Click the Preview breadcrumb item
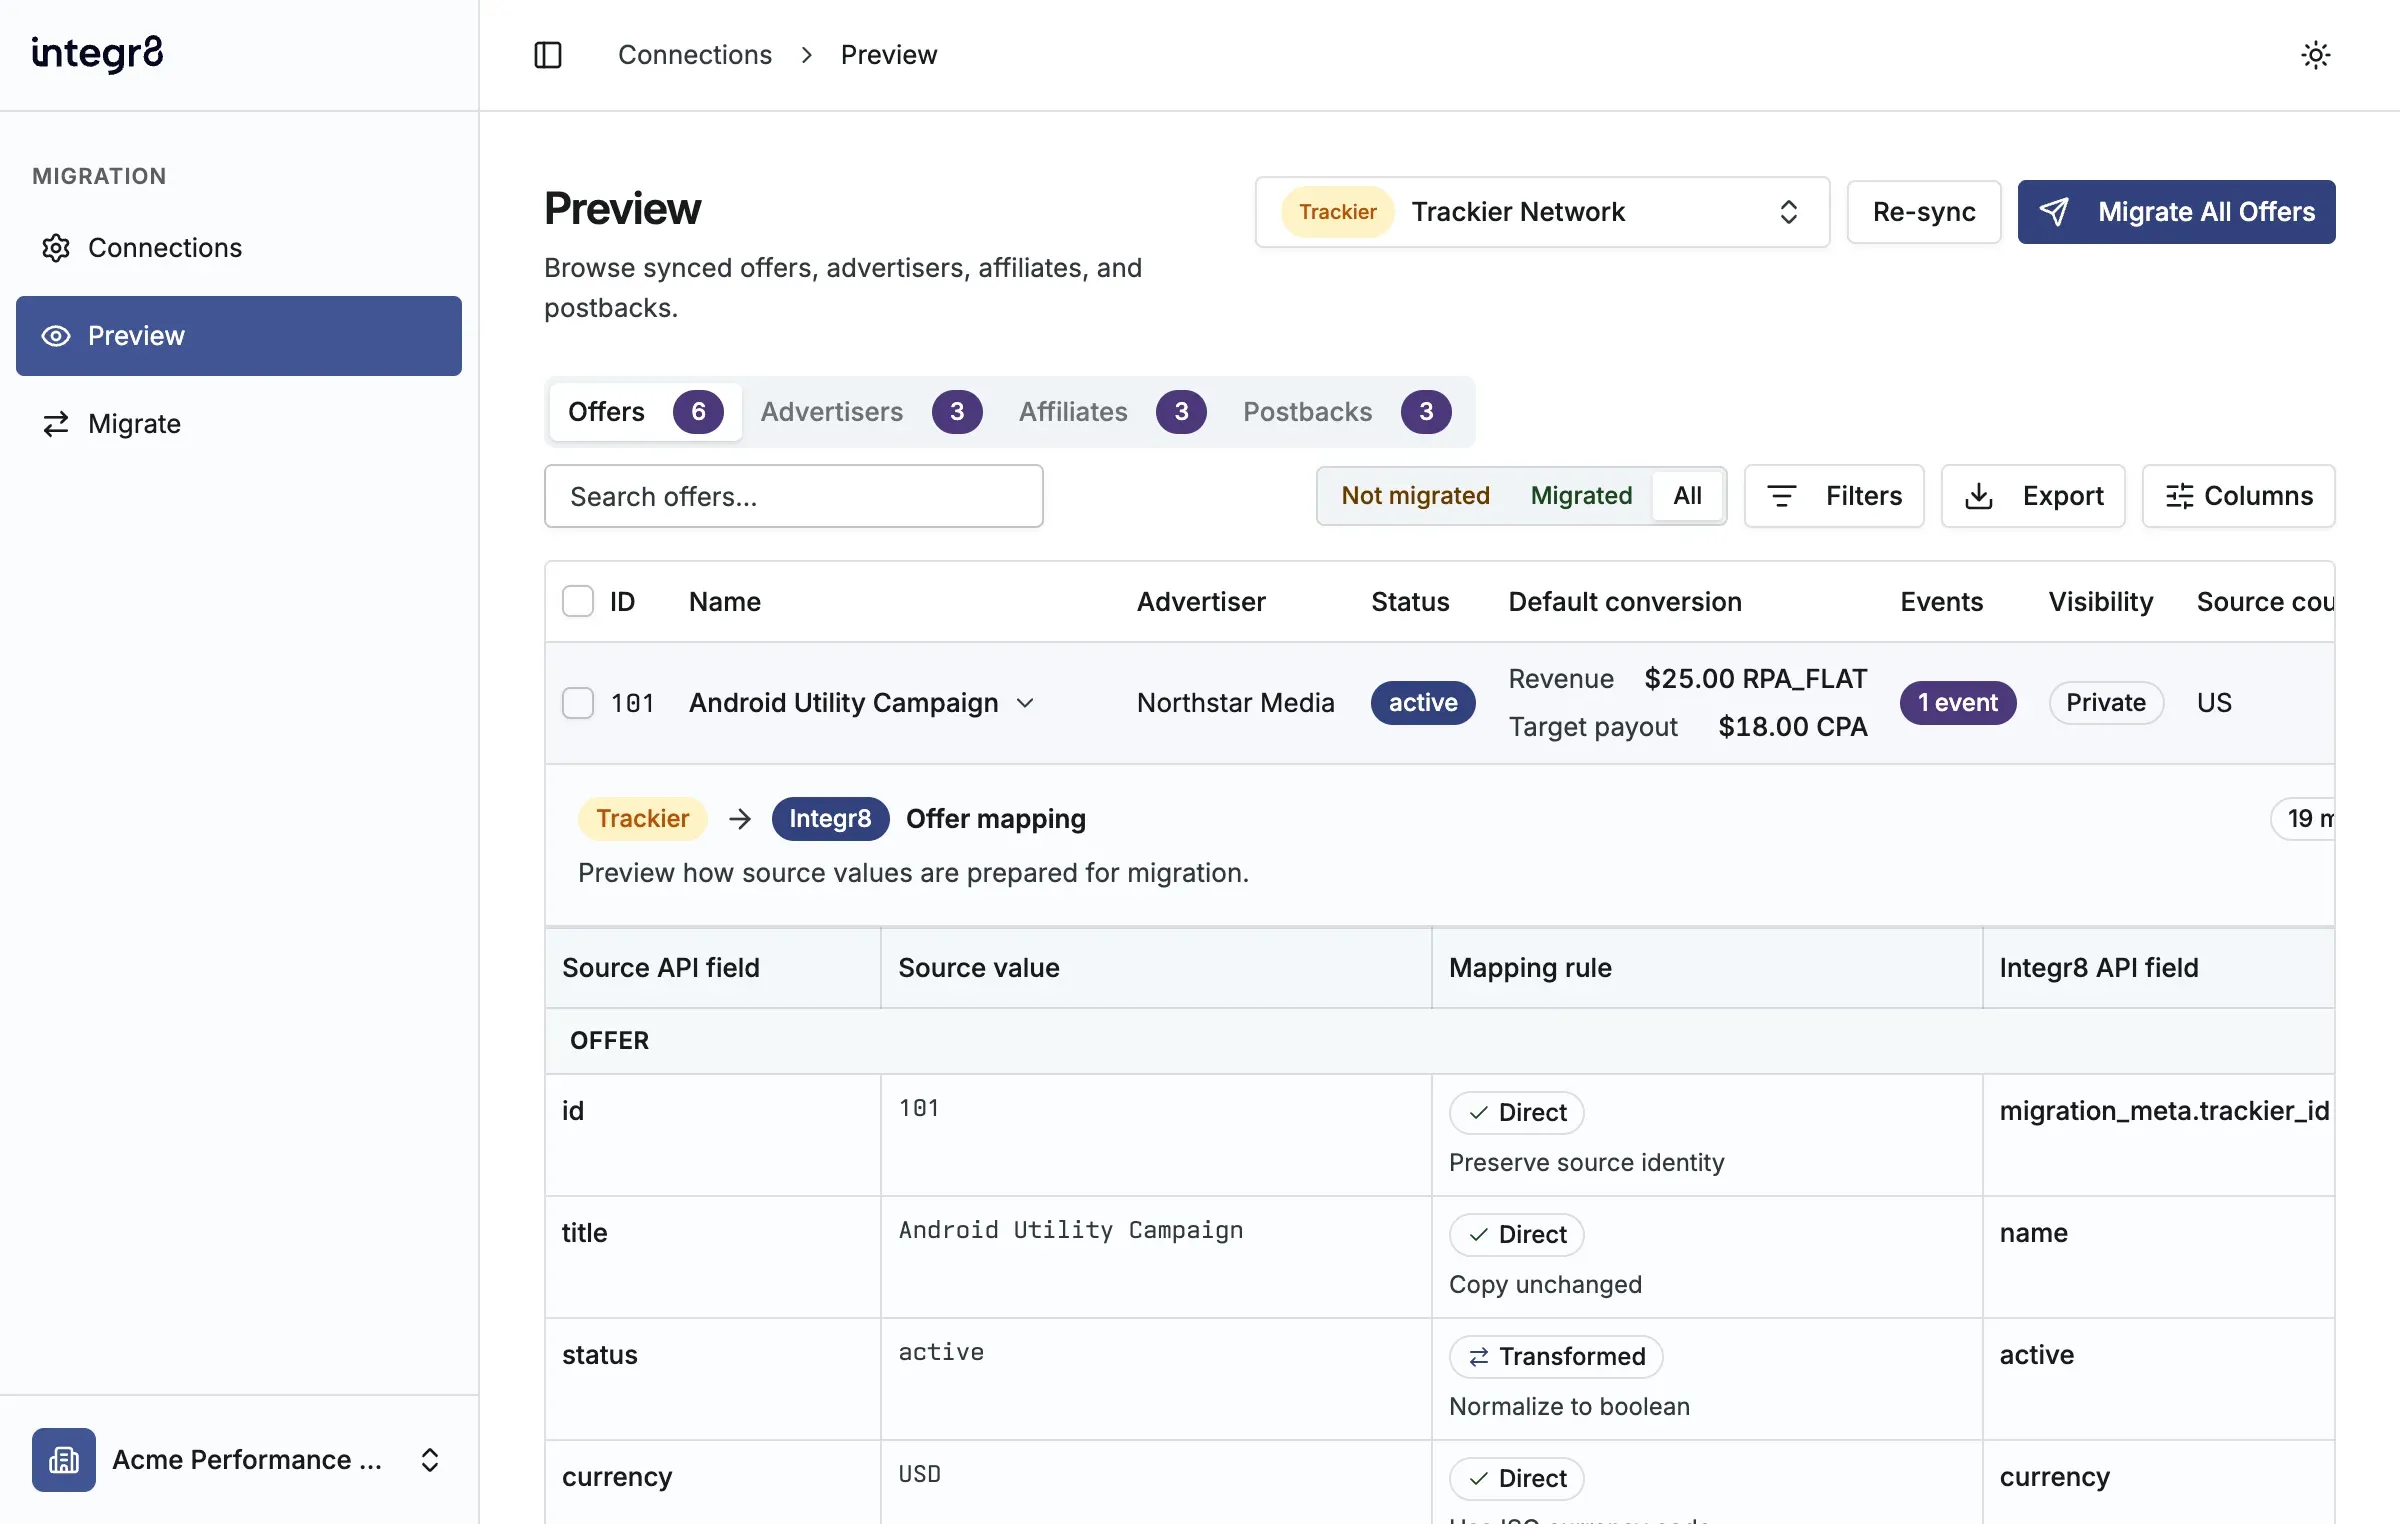Viewport: 2400px width, 1524px height. (888, 55)
